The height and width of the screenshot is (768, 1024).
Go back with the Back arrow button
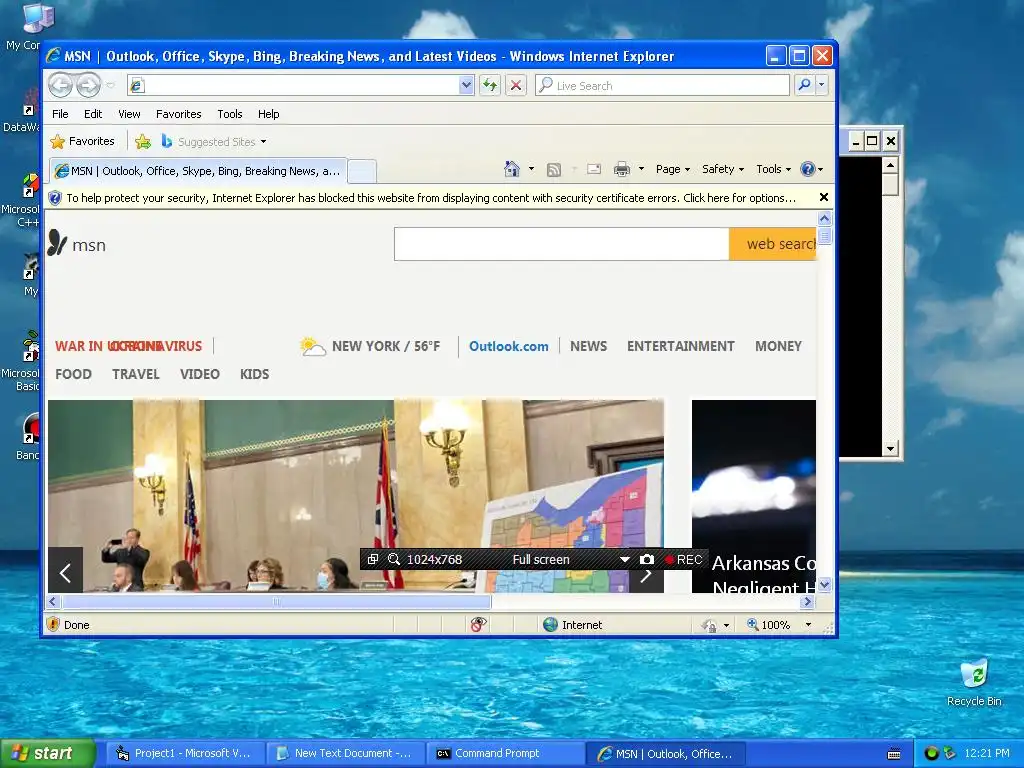click(60, 85)
